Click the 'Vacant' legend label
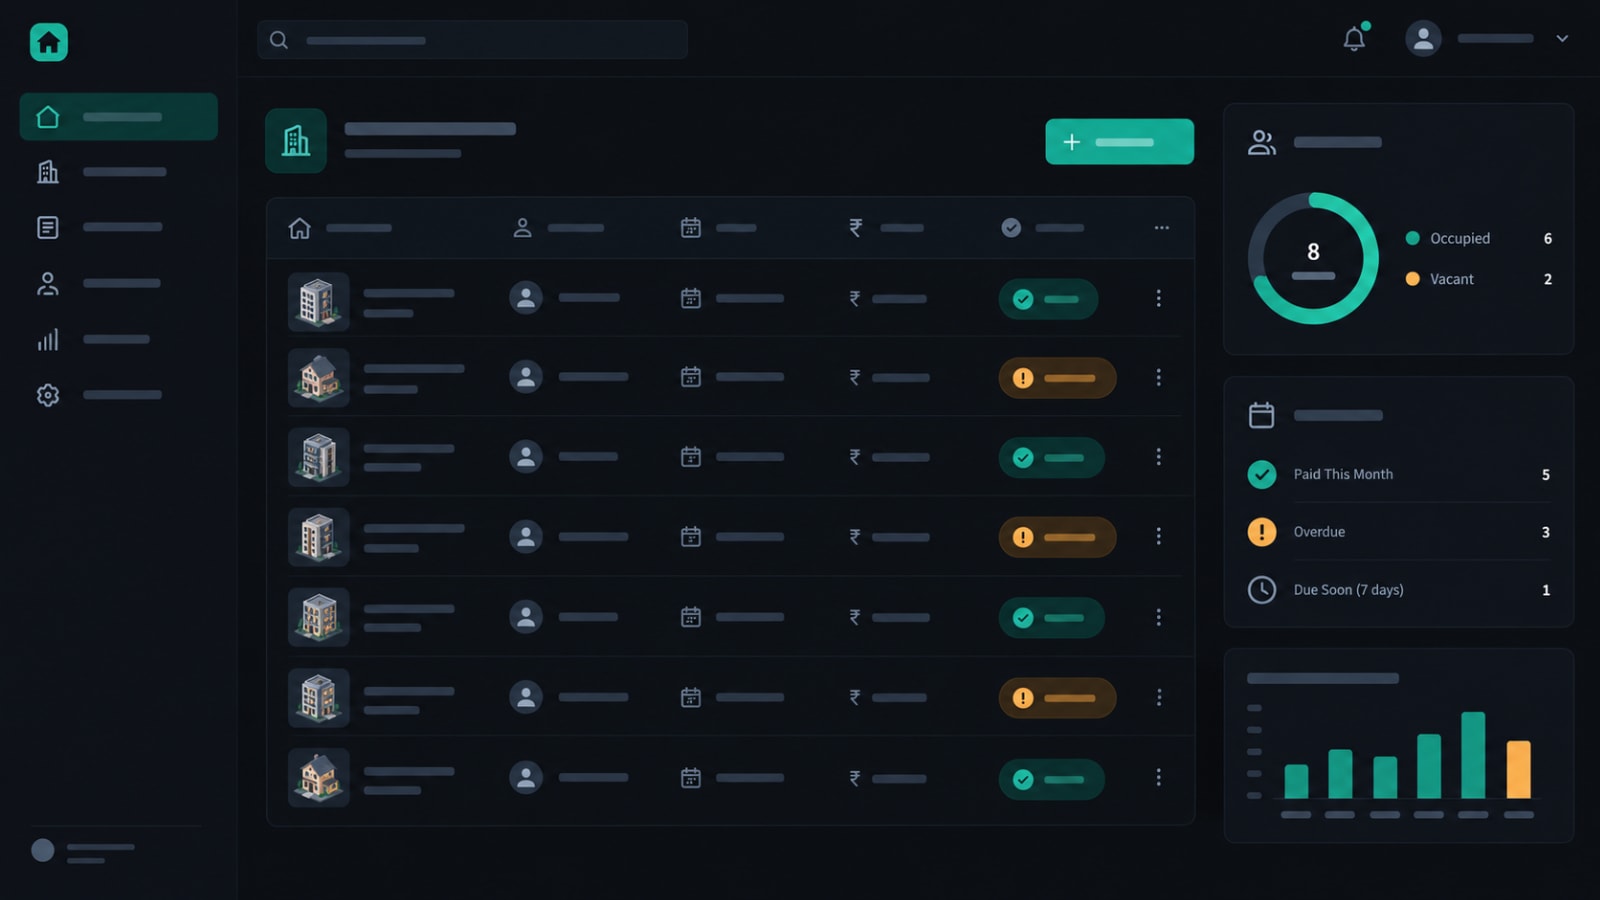Viewport: 1600px width, 900px height. (x=1452, y=279)
